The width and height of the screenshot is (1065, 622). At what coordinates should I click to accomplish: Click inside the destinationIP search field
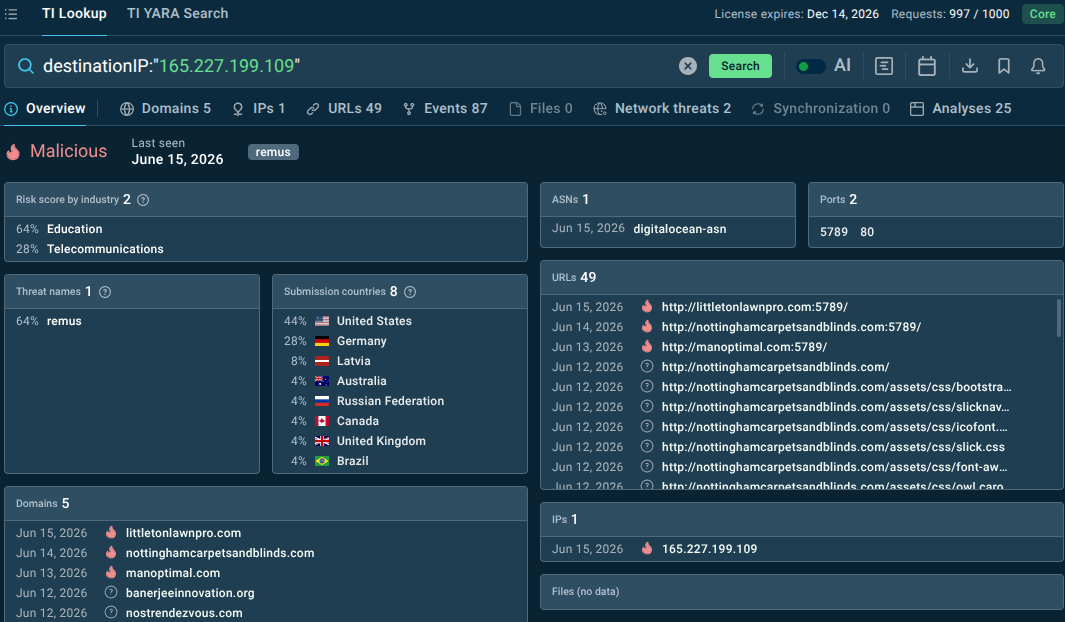point(353,66)
